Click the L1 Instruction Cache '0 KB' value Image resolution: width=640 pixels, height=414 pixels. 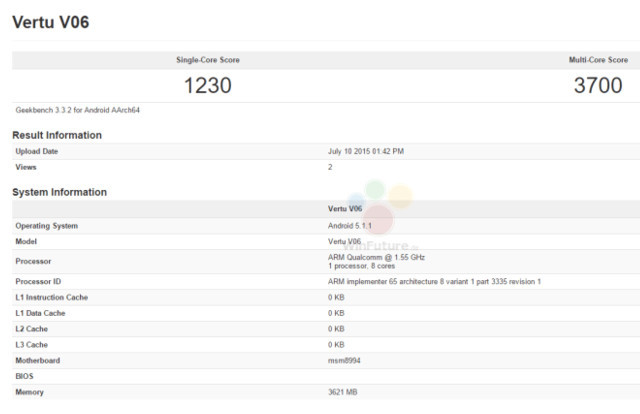(336, 298)
